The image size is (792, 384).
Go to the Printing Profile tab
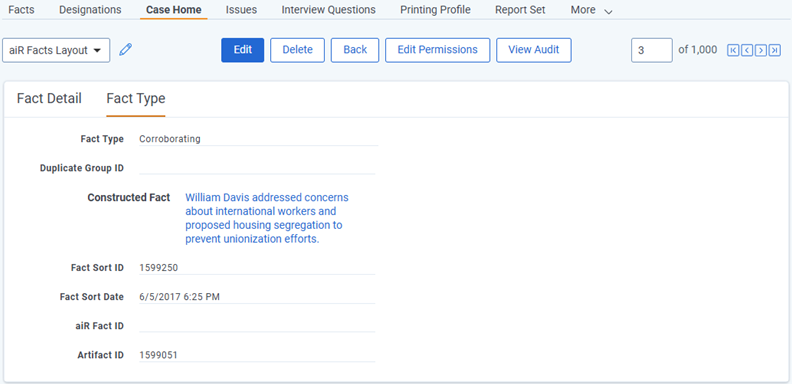coord(435,10)
